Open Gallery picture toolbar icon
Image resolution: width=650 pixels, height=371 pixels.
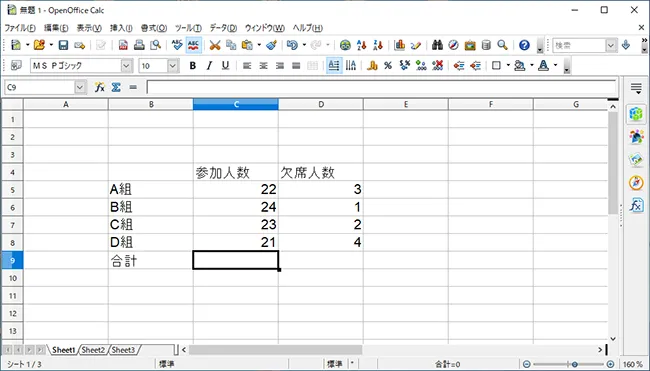click(470, 45)
